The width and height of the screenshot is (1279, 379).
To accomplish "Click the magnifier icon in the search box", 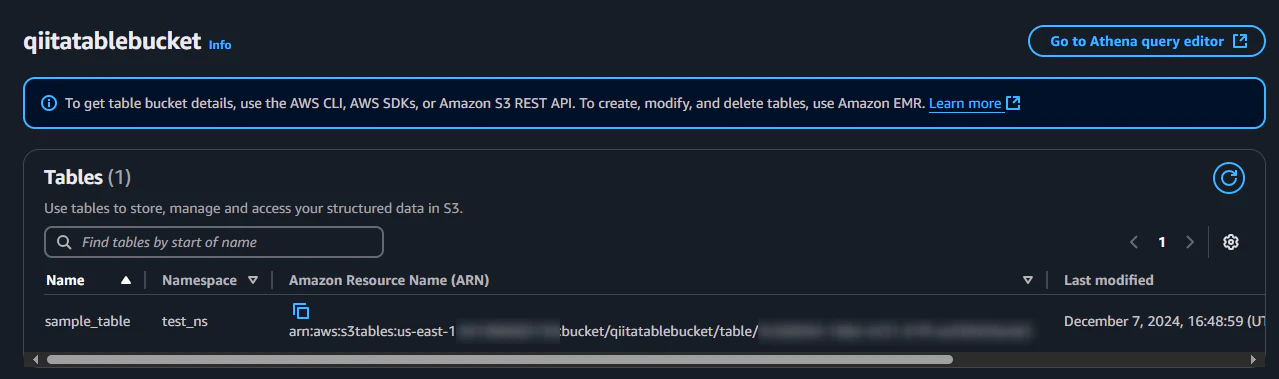I will (64, 242).
